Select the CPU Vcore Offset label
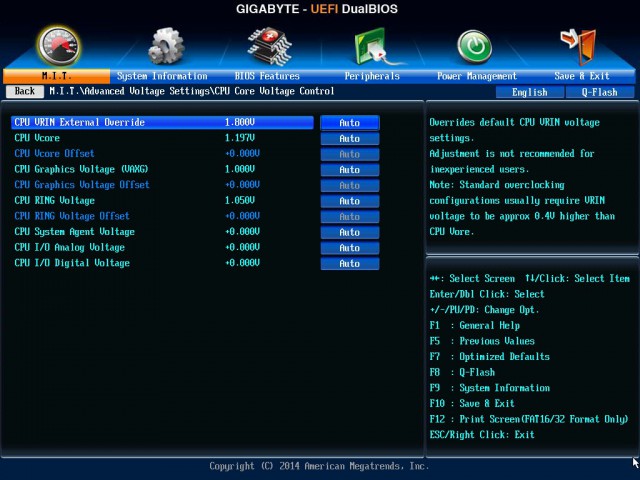Image resolution: width=640 pixels, height=480 pixels. (54, 153)
